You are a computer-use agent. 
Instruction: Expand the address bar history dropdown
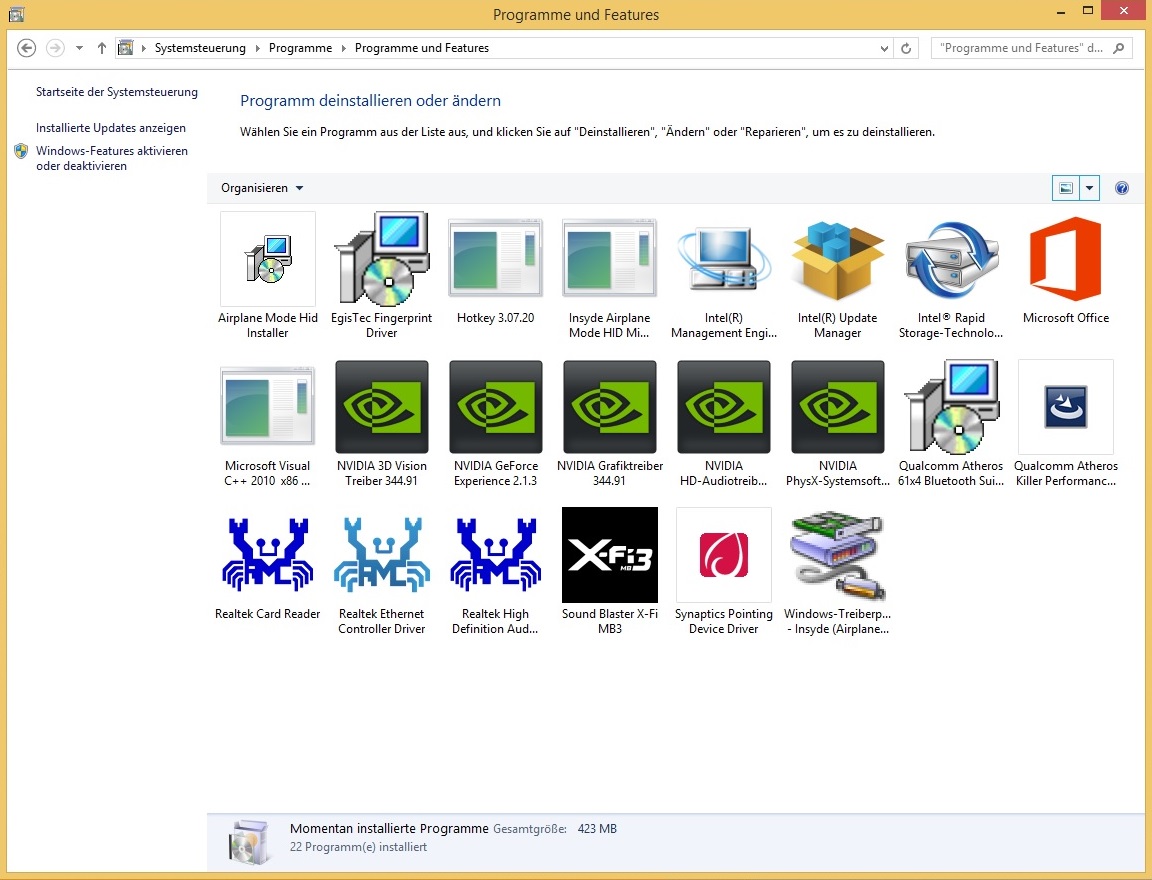pyautogui.click(x=884, y=48)
